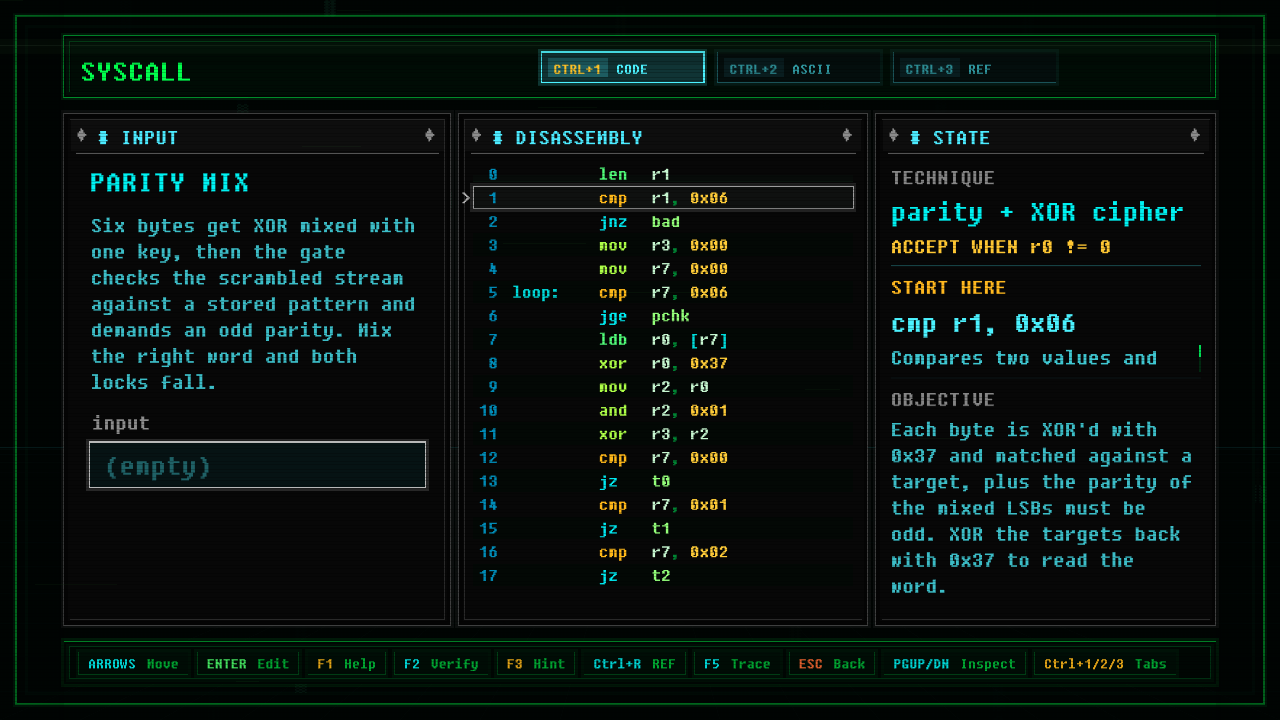This screenshot has width=1280, height=720.
Task: Open the CTRL+2 ASCII tab
Action: pyautogui.click(x=798, y=68)
